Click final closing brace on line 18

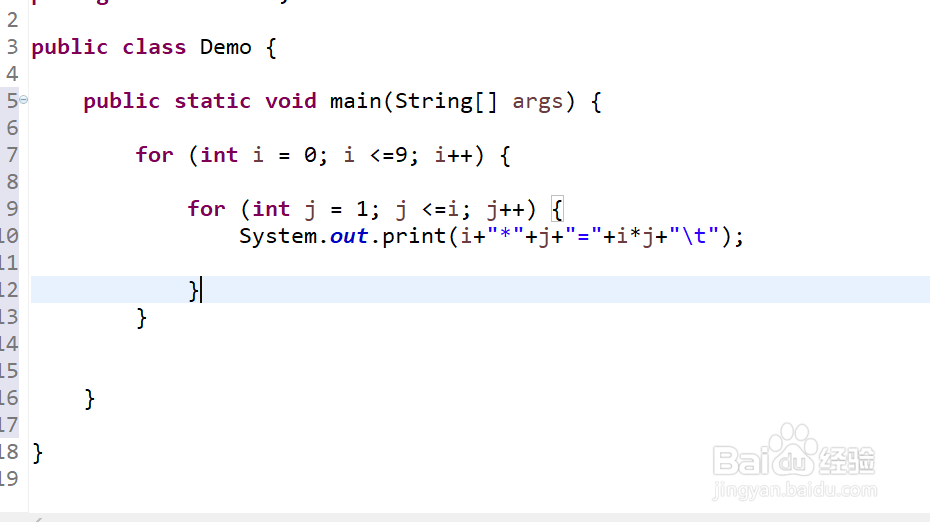pos(37,453)
